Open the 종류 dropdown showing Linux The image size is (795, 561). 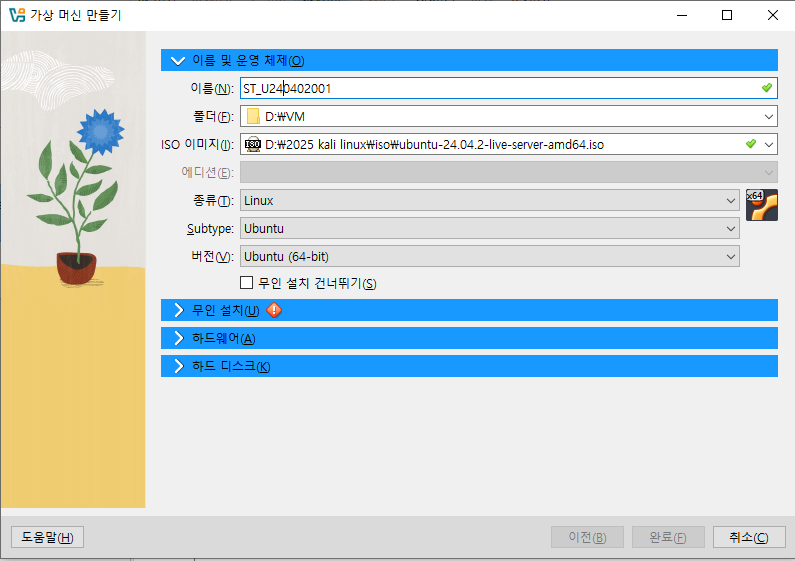(490, 200)
